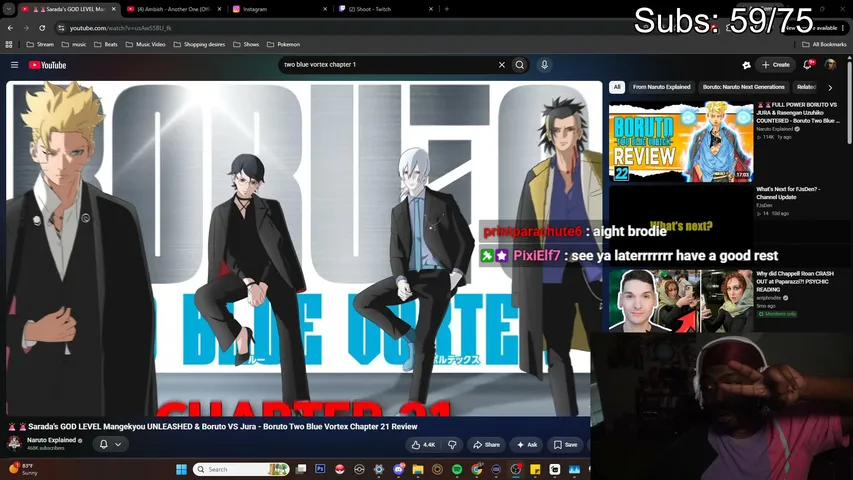Click the Ask button below the video
Viewport: 853px width, 480px height.
[x=527, y=445]
